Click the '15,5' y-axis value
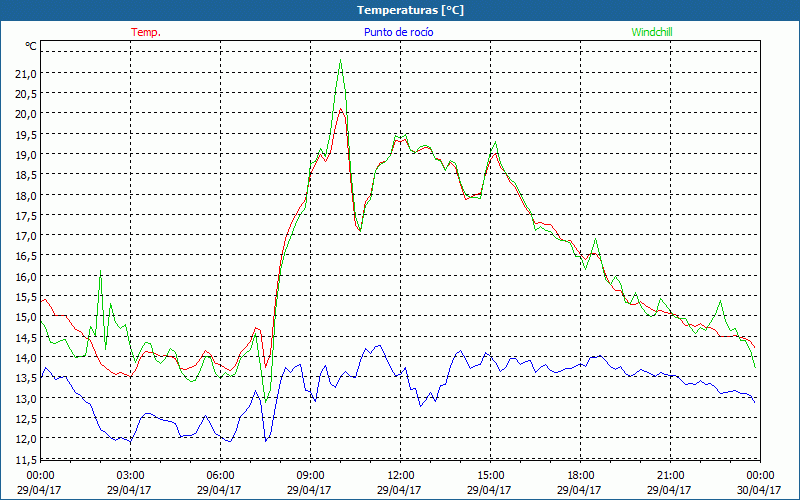 tap(26, 297)
